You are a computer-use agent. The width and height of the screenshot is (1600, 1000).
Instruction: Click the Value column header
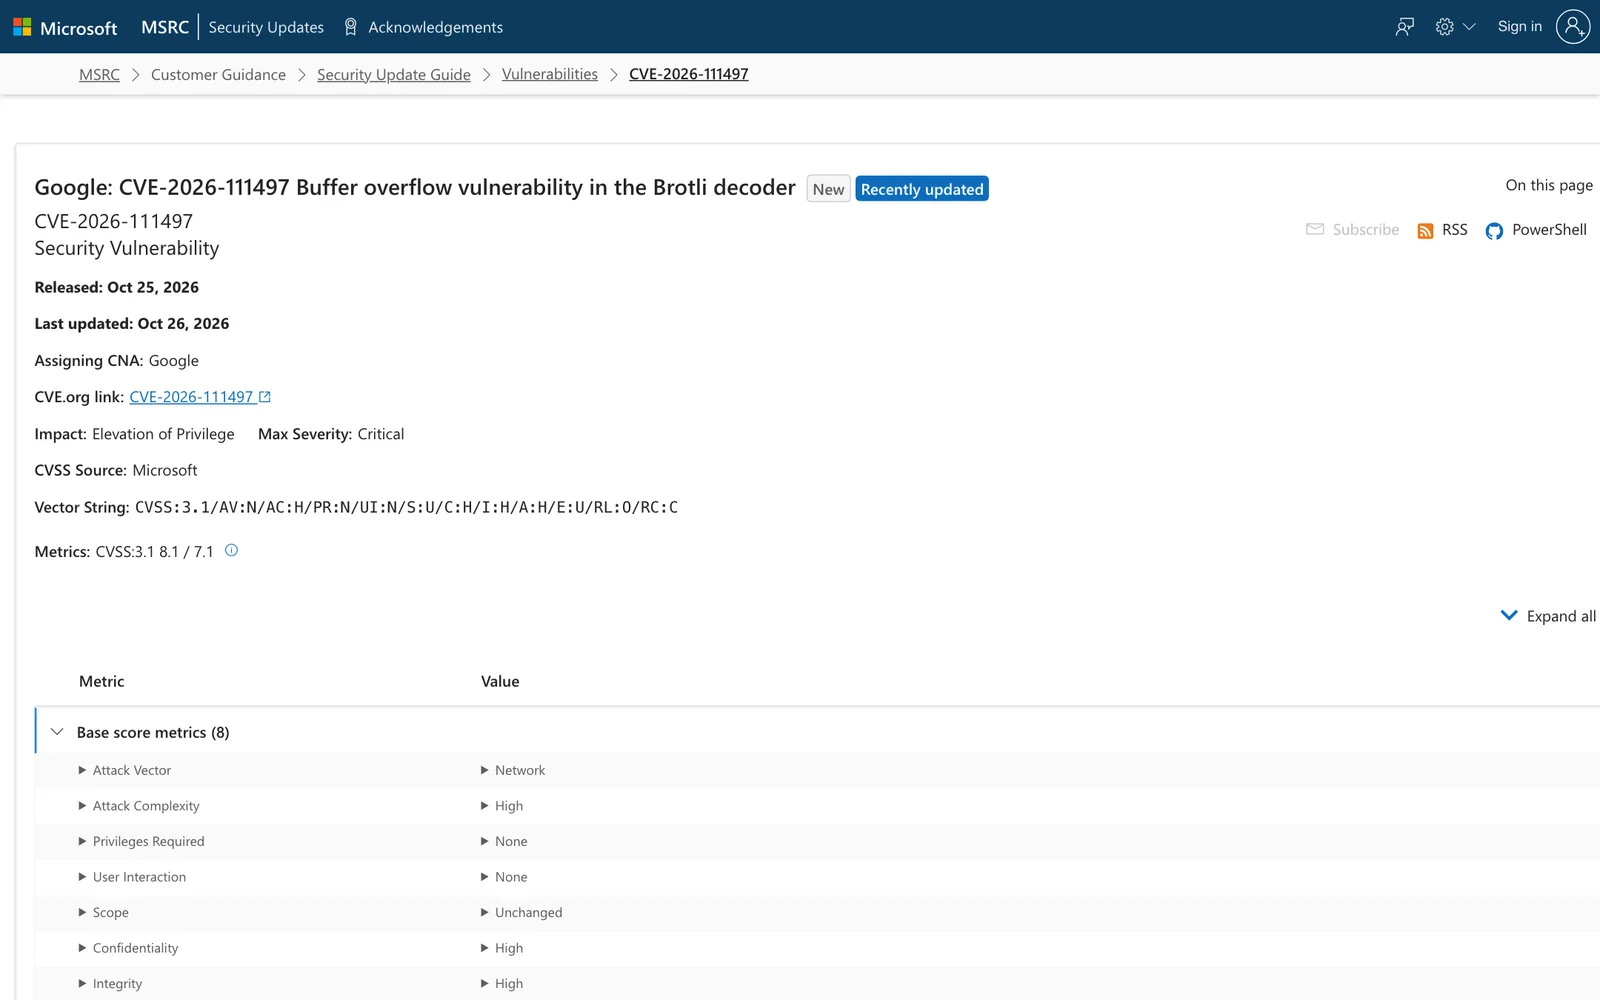(500, 681)
